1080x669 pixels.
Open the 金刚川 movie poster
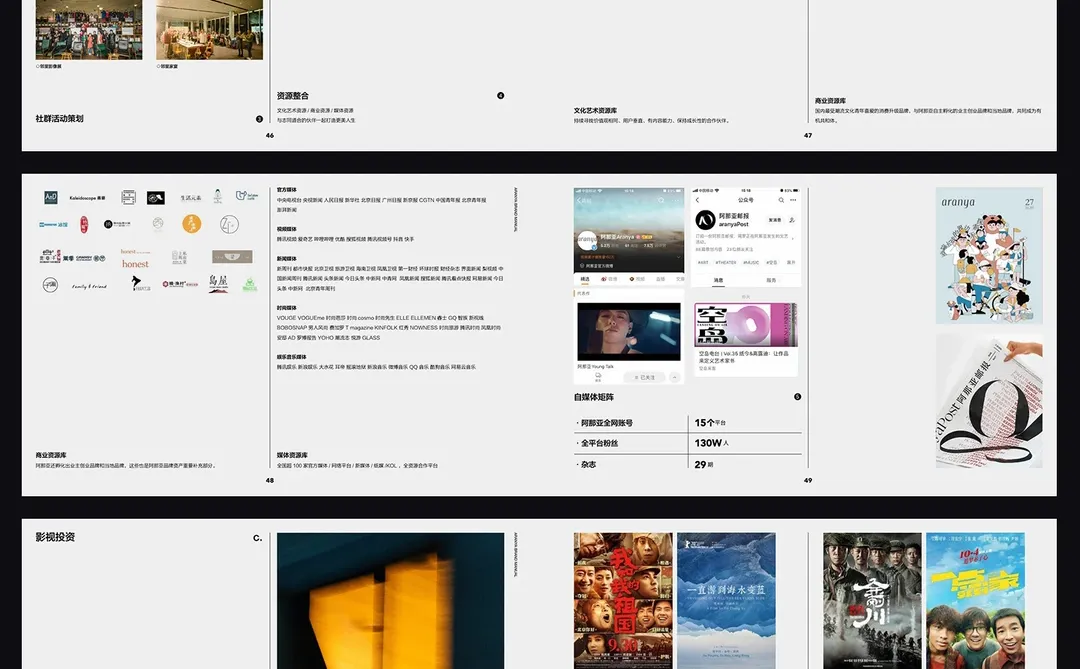click(x=872, y=600)
